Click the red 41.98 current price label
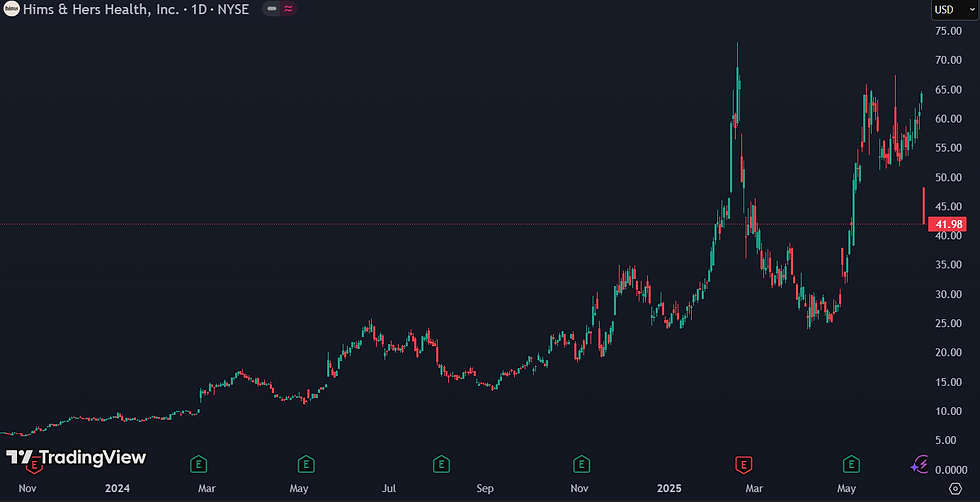 coord(948,224)
